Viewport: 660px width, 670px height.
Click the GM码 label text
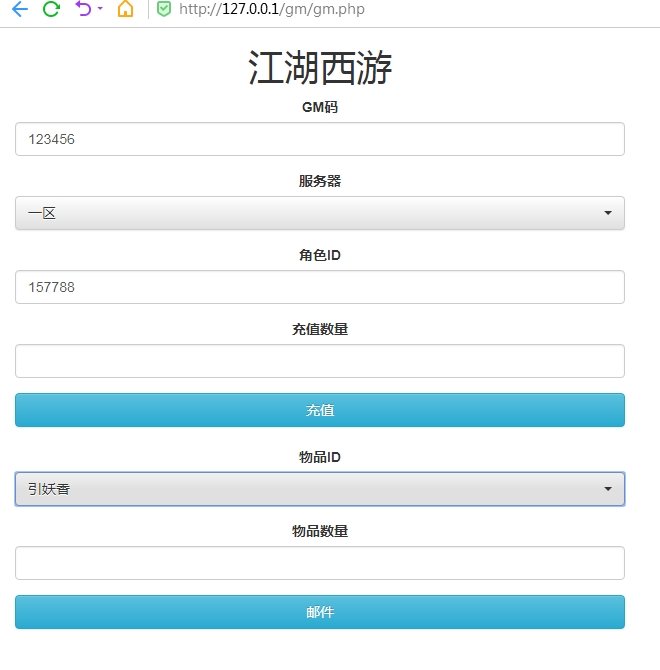tap(320, 107)
